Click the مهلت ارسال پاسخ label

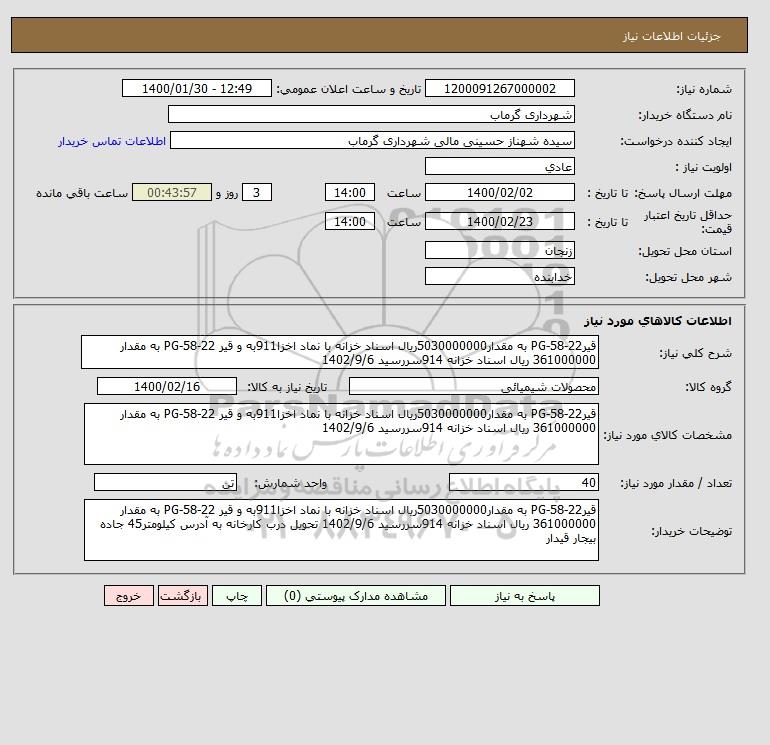pyautogui.click(x=684, y=193)
